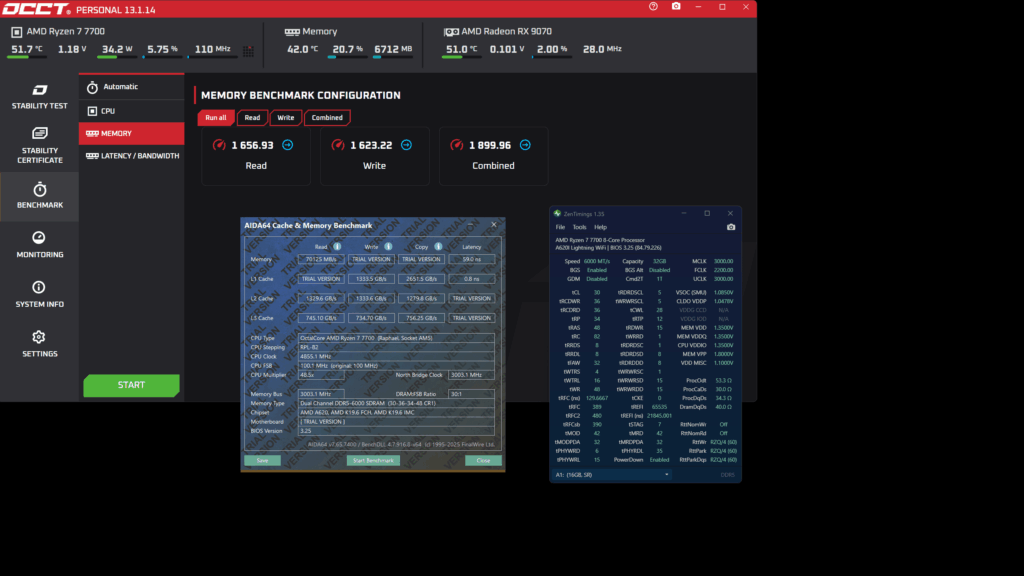Click ZenTimings tREFI value 65535
This screenshot has height=576, width=1024.
pos(660,407)
